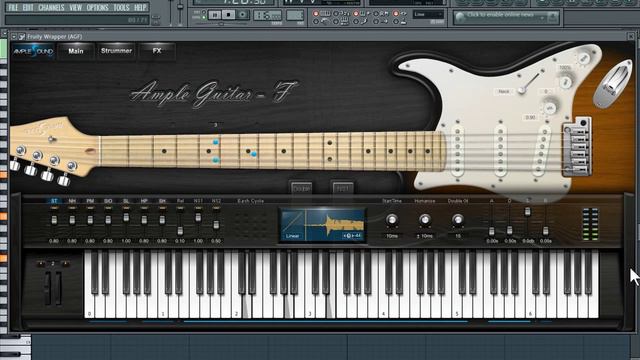Click the ± 10ms Humanize value
Screen dimensions: 640x360
click(425, 236)
